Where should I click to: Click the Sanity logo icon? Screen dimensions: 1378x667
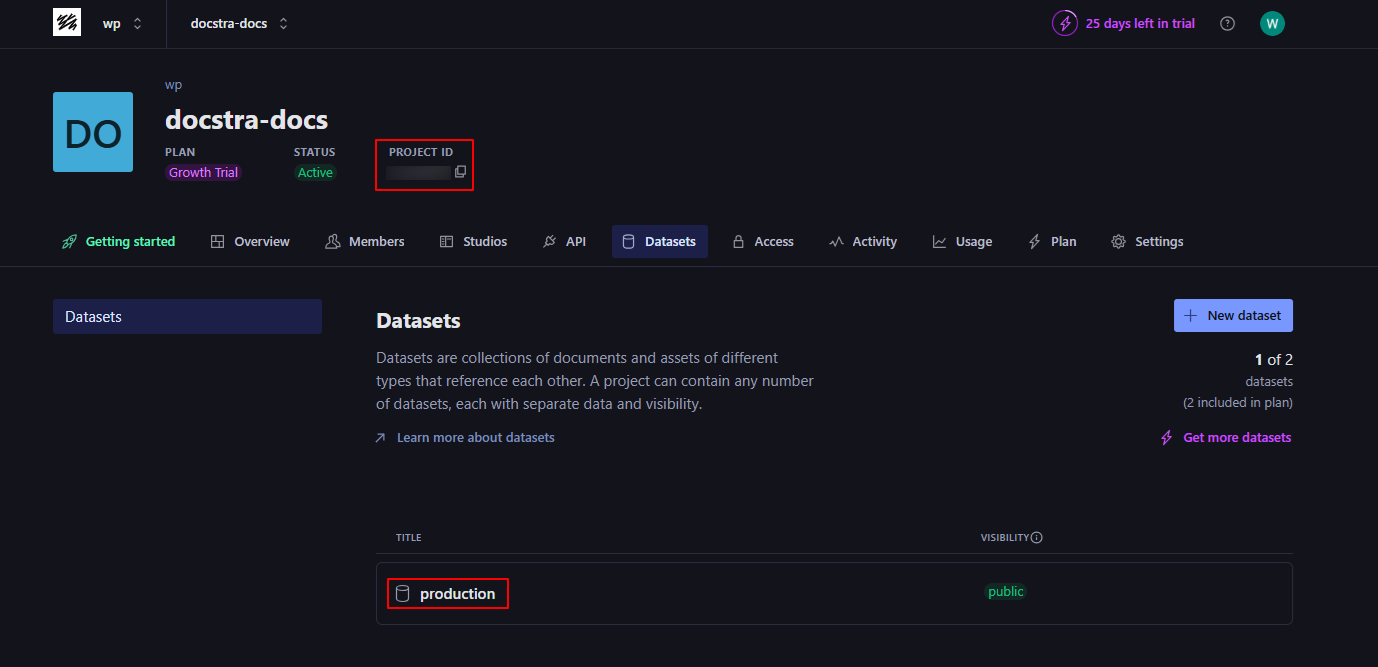67,22
